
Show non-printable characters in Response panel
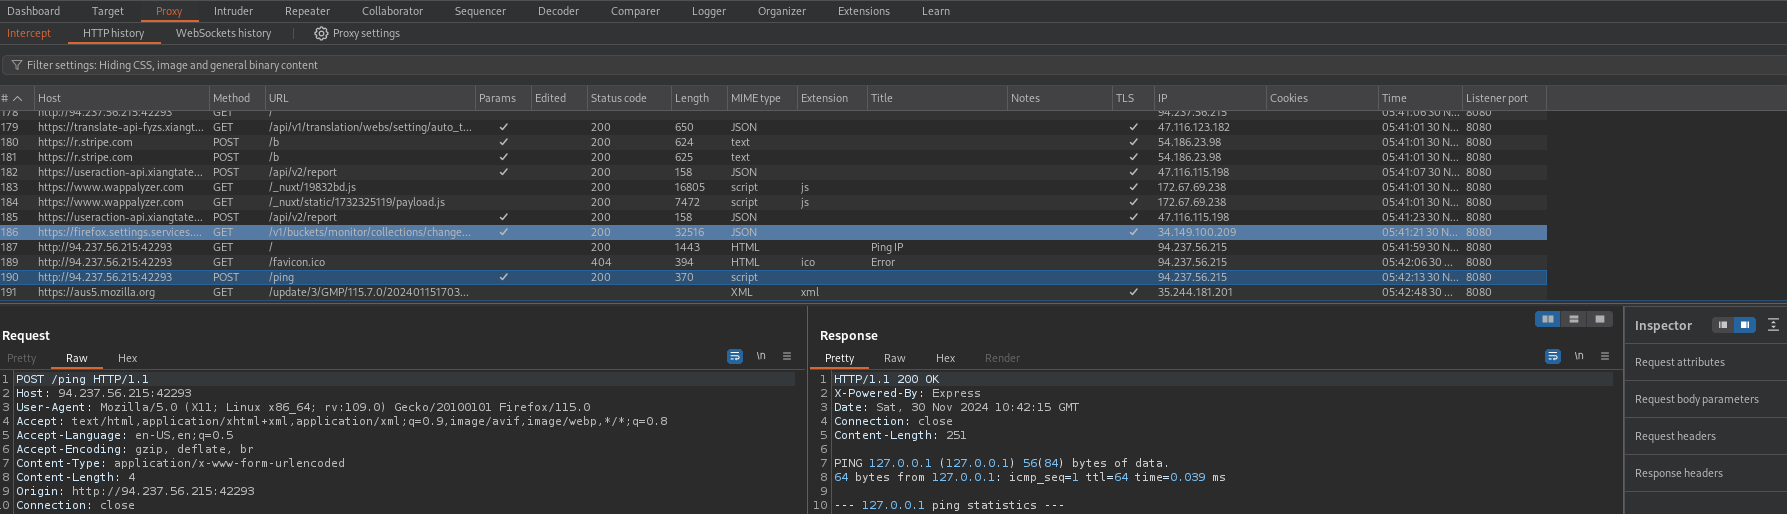(1579, 356)
